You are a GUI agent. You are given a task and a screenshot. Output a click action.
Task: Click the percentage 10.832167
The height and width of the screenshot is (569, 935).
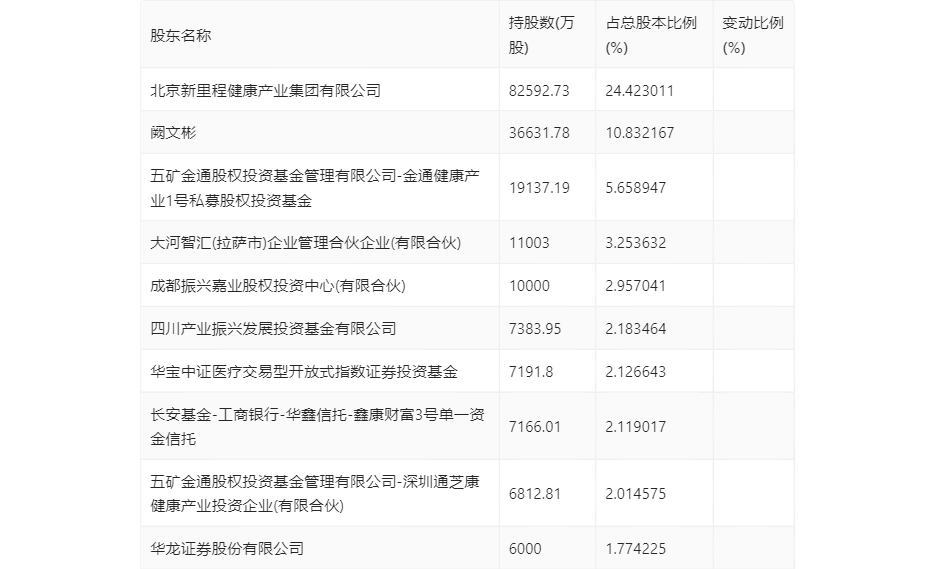639,132
